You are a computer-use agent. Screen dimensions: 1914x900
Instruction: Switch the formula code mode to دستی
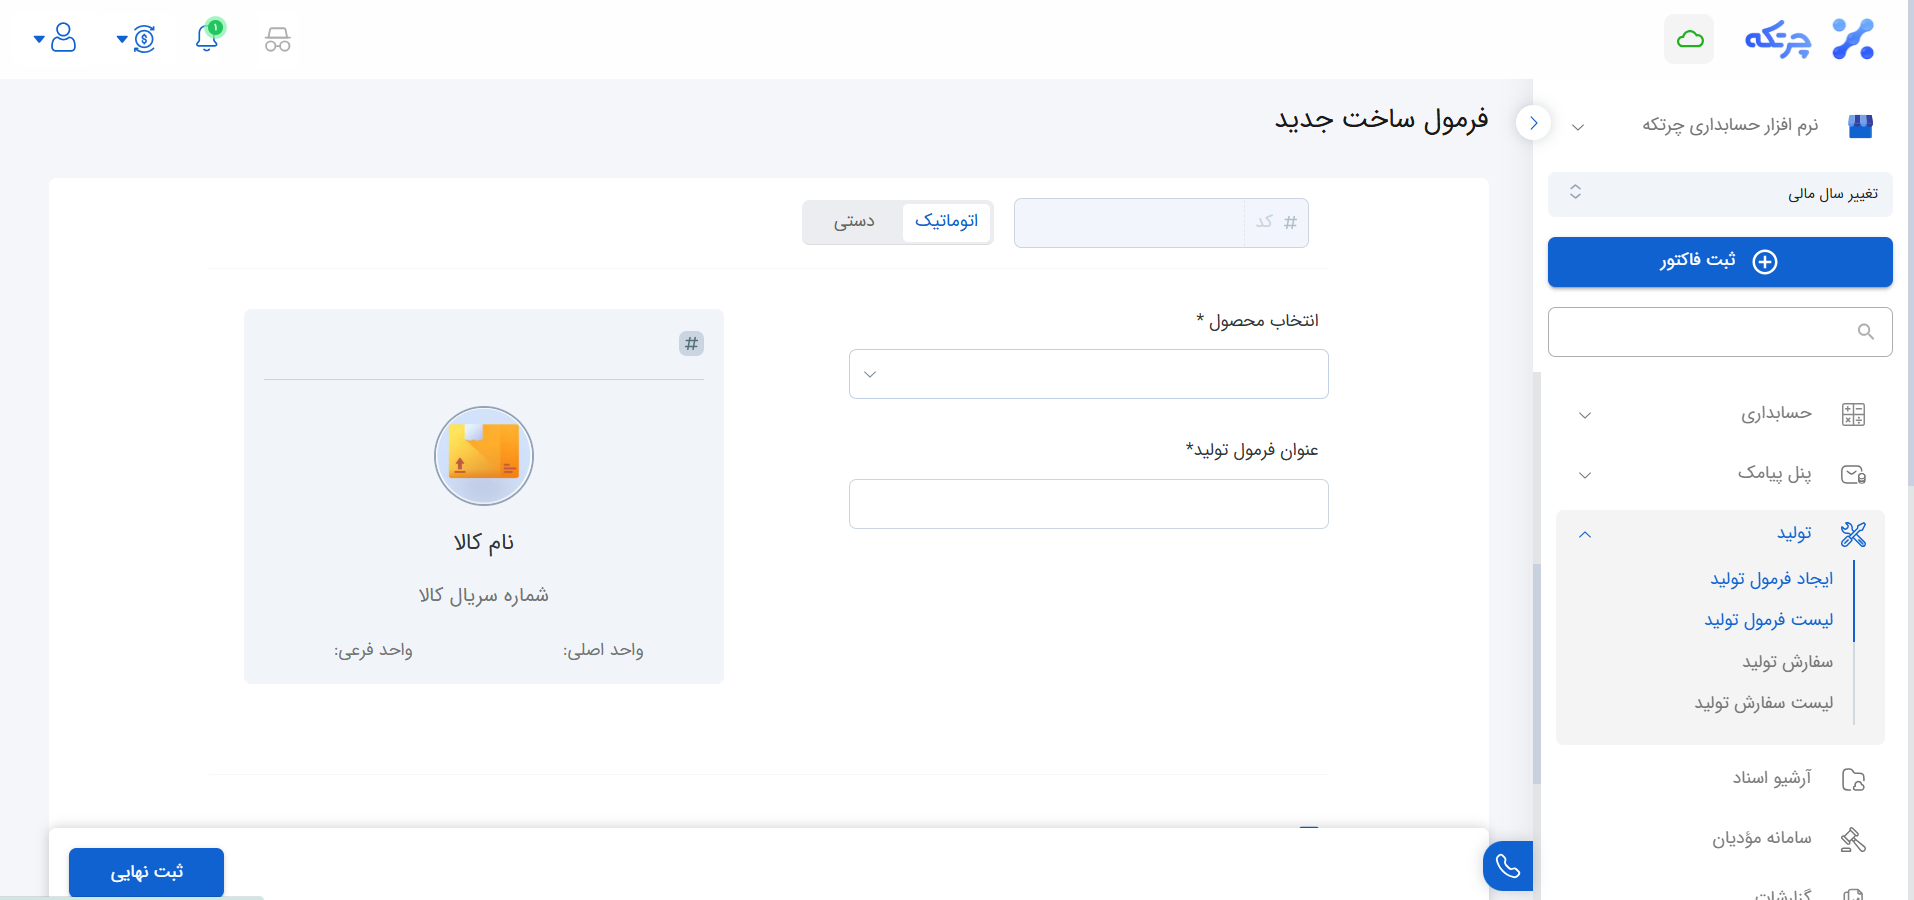[x=851, y=222]
